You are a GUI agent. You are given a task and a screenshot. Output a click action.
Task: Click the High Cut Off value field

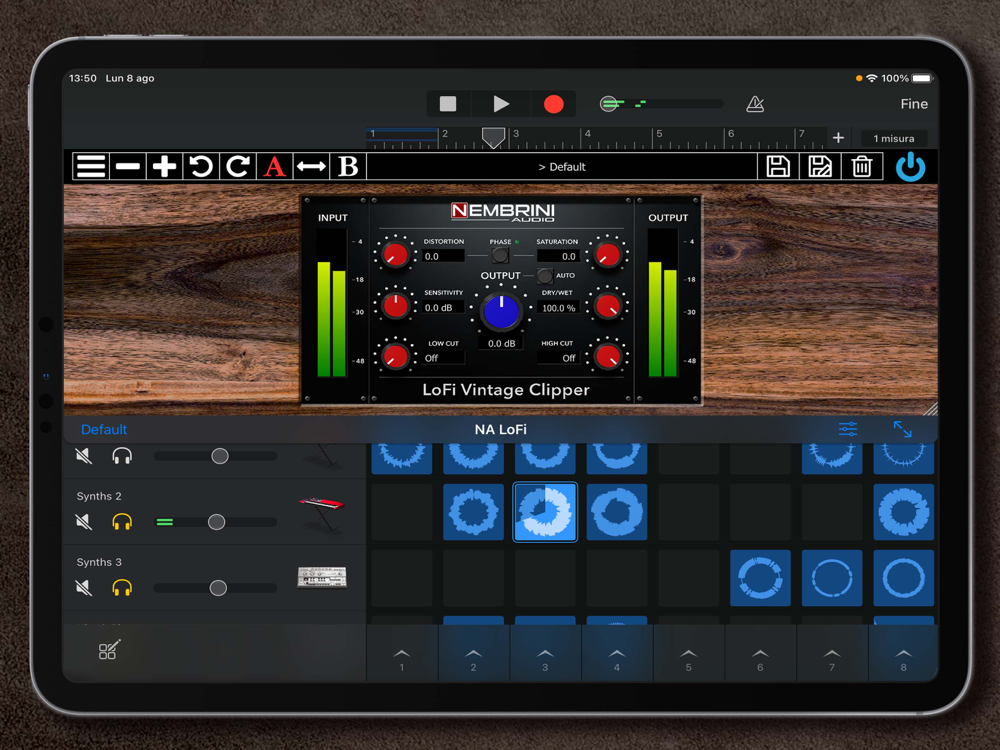point(558,358)
